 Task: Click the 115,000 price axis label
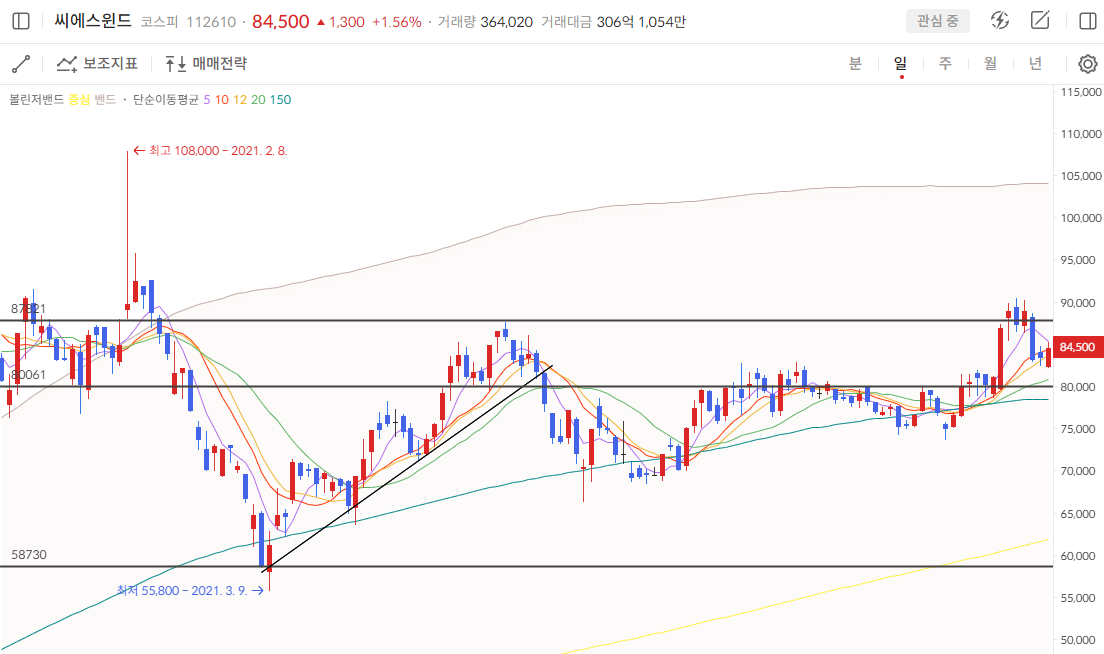1081,92
